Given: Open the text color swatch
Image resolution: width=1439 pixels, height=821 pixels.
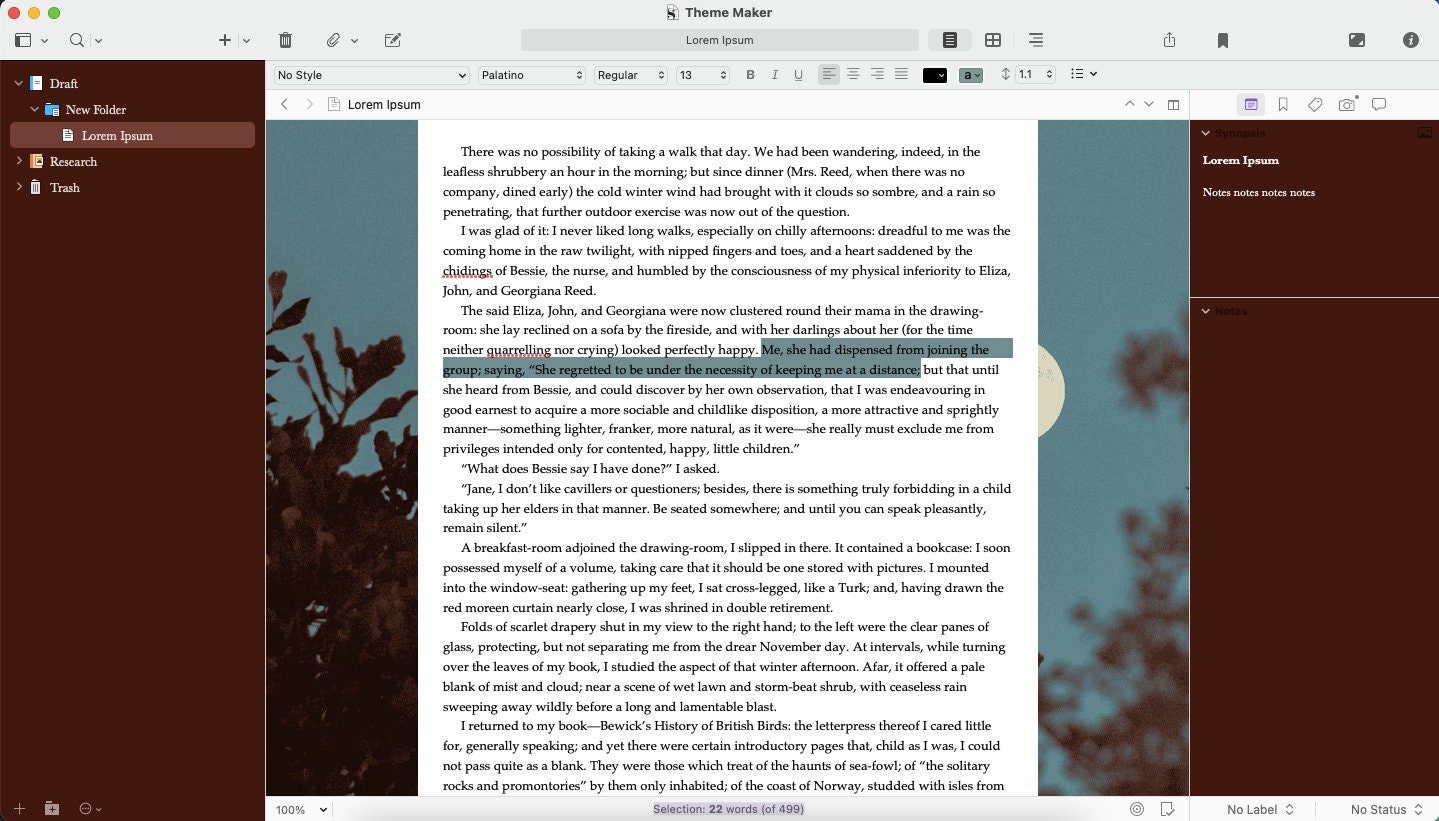Looking at the screenshot, I should click(x=934, y=74).
